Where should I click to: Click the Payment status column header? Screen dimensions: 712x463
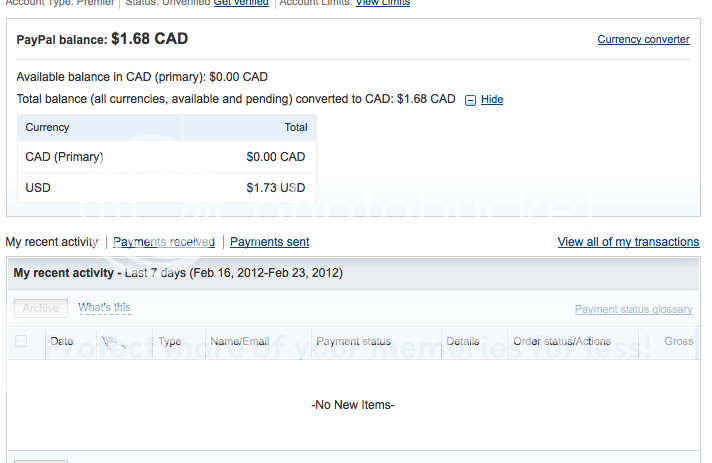click(x=353, y=342)
